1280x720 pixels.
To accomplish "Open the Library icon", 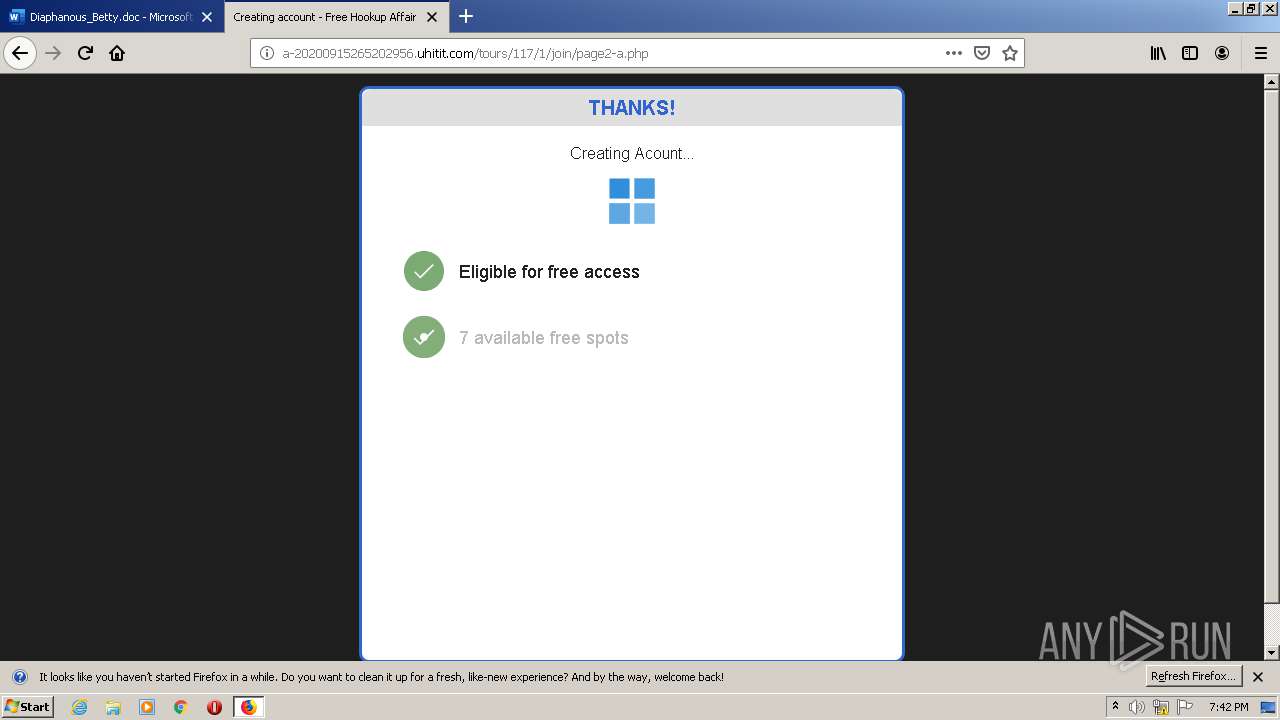I will pyautogui.click(x=1158, y=53).
